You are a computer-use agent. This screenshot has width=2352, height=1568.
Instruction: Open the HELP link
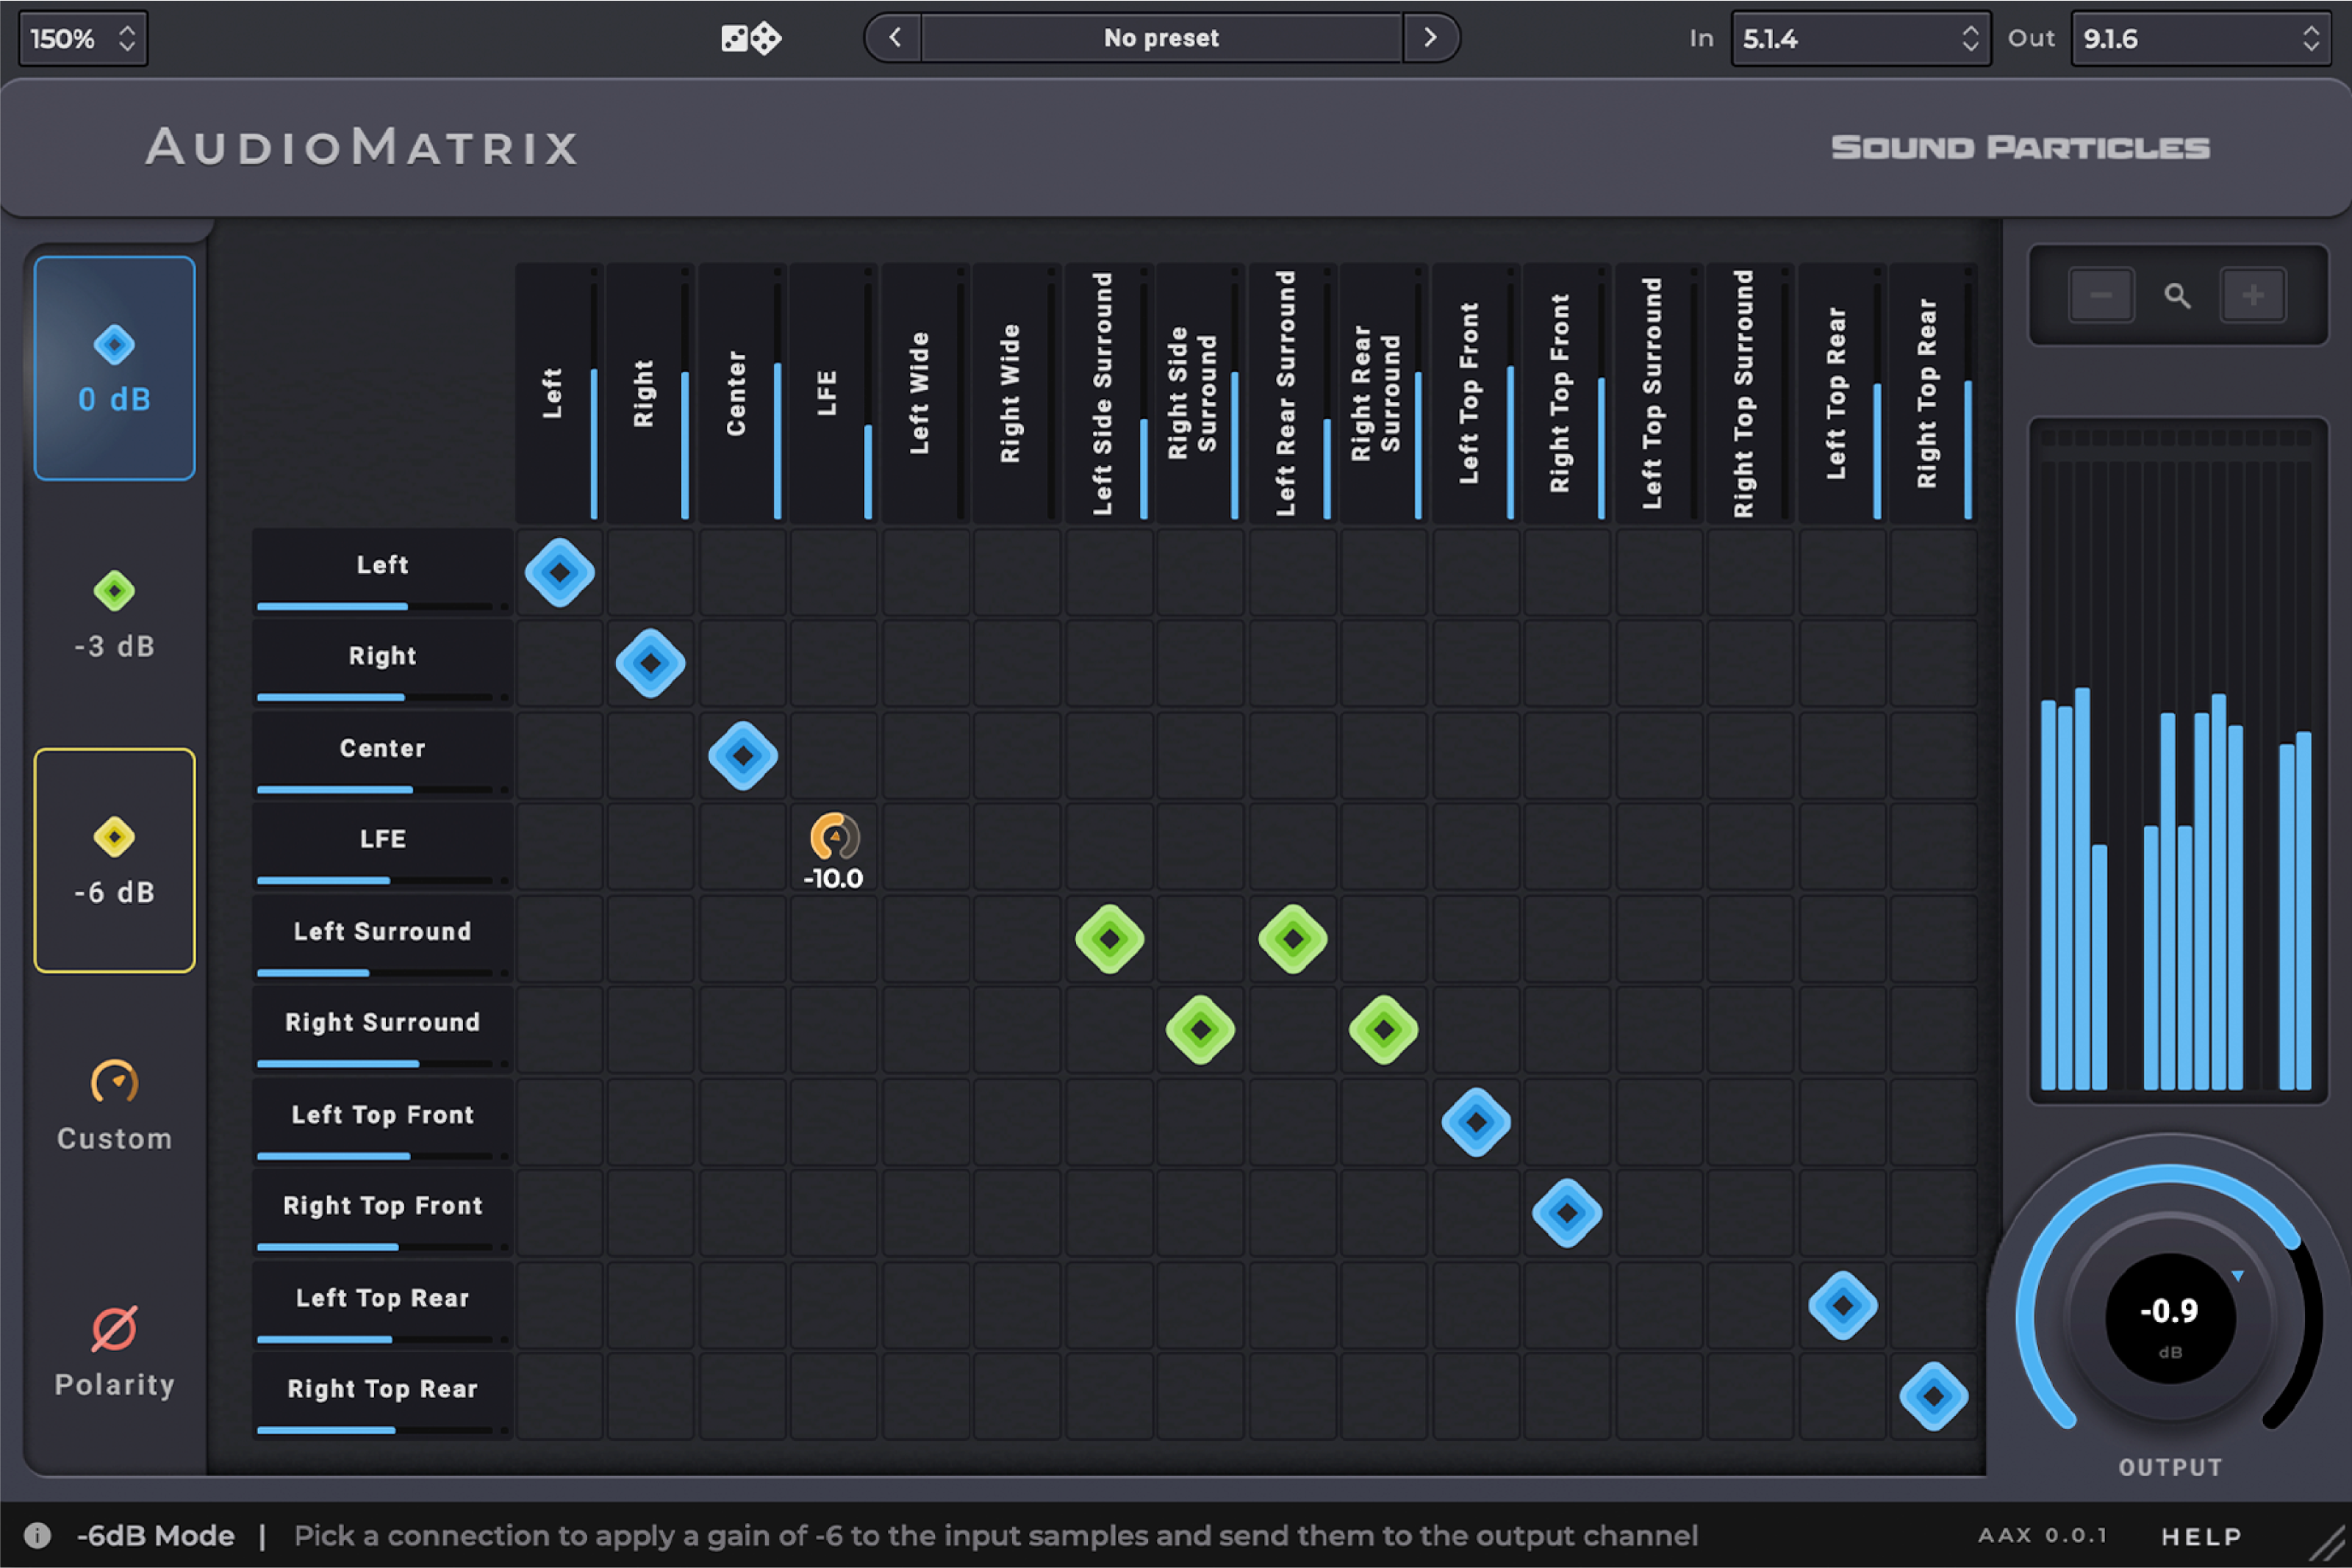[2200, 1536]
